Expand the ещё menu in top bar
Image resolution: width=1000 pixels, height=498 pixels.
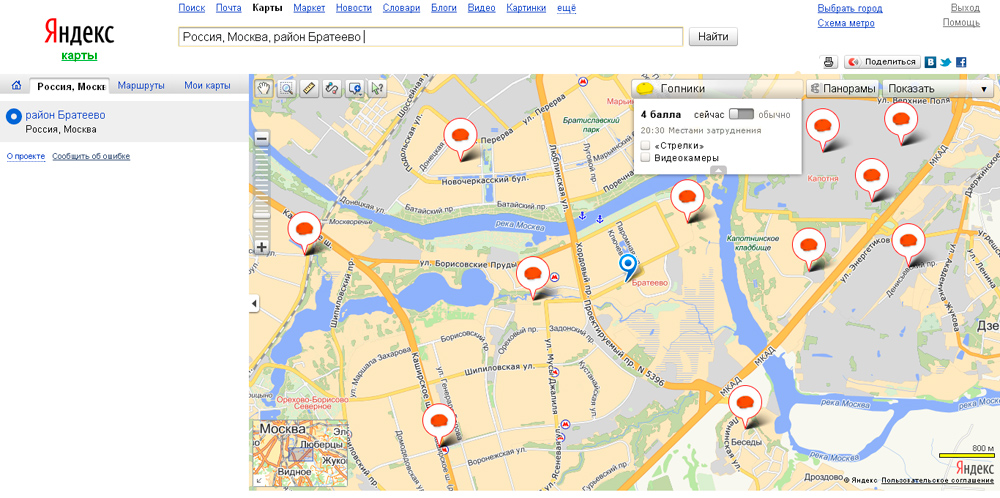(x=566, y=8)
